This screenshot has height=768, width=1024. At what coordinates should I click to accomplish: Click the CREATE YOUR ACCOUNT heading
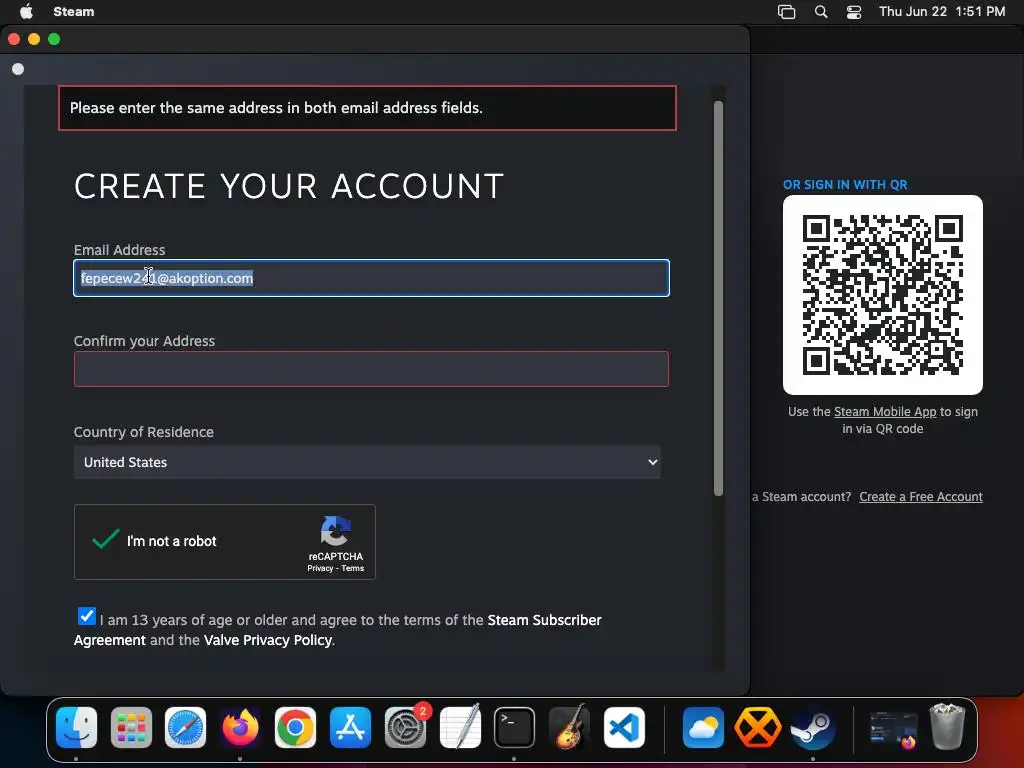click(289, 186)
